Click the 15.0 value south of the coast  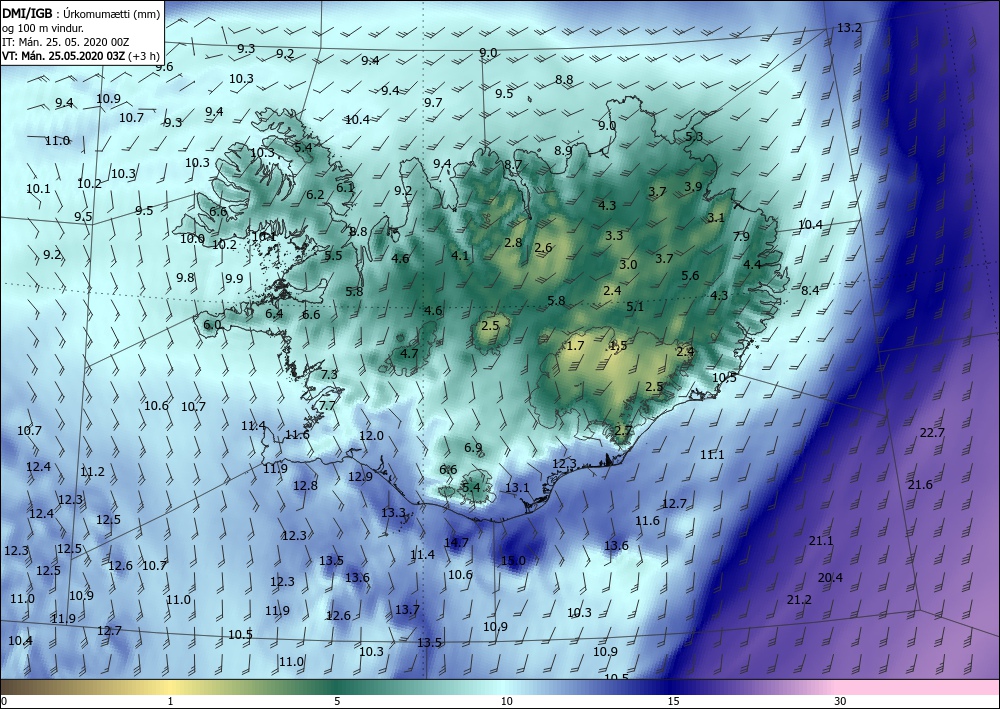513,560
